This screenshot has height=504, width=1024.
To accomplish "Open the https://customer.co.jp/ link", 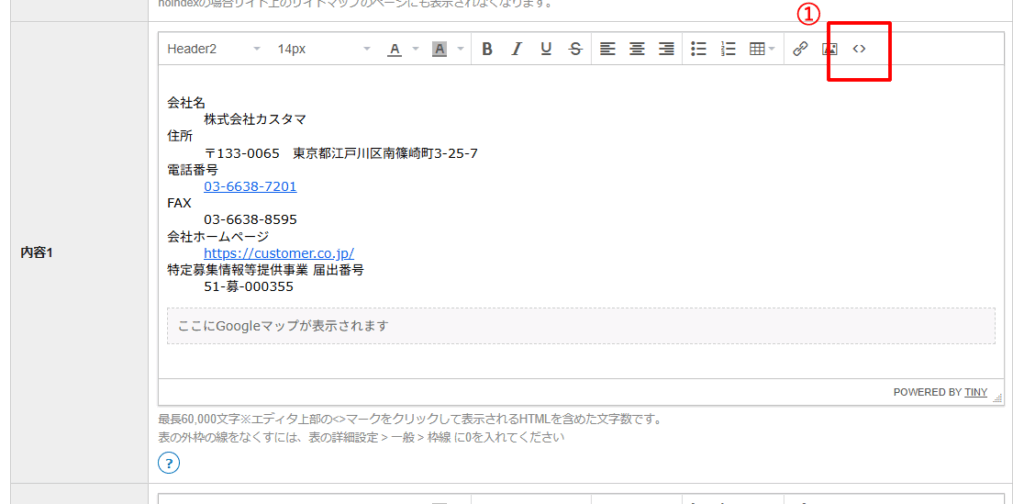I will click(278, 253).
